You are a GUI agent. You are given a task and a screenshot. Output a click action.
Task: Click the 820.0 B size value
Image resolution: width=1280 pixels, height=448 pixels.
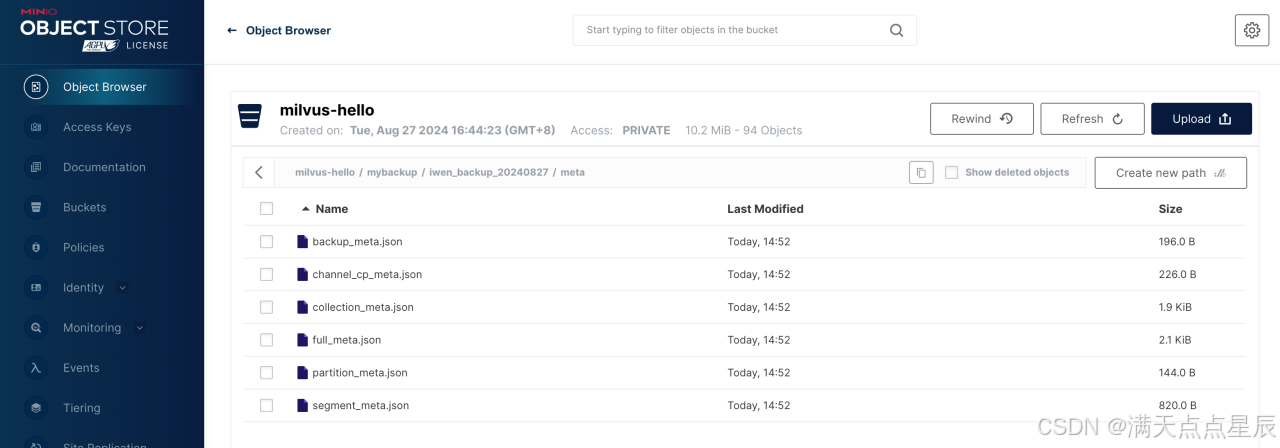point(1177,406)
